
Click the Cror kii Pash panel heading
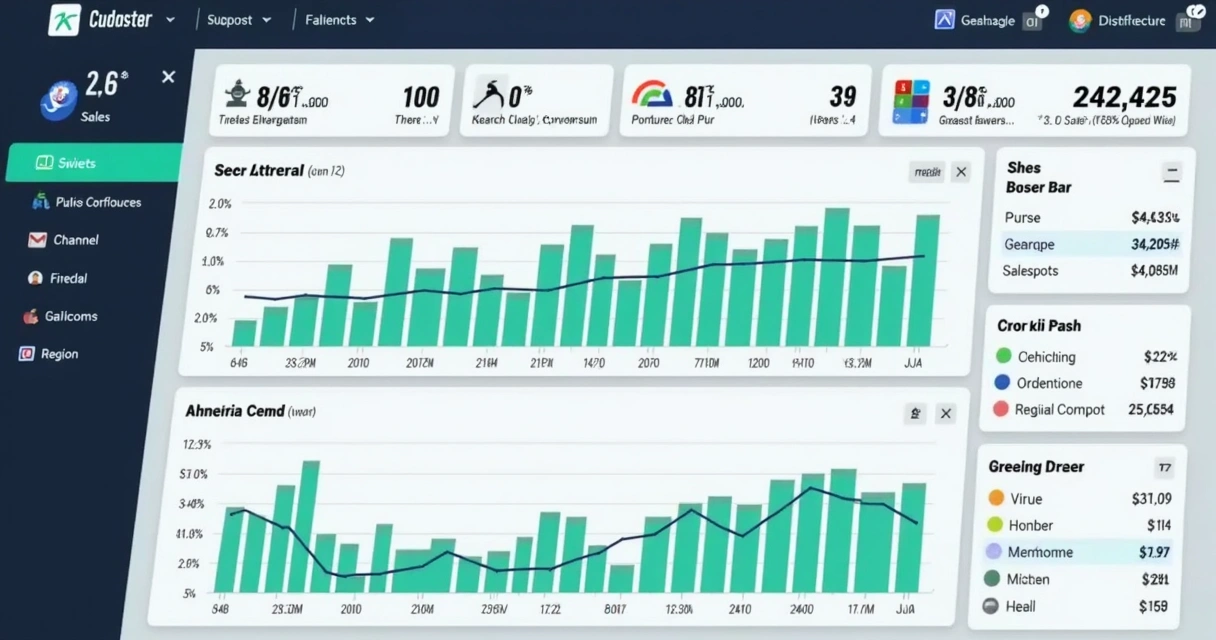click(x=1039, y=325)
